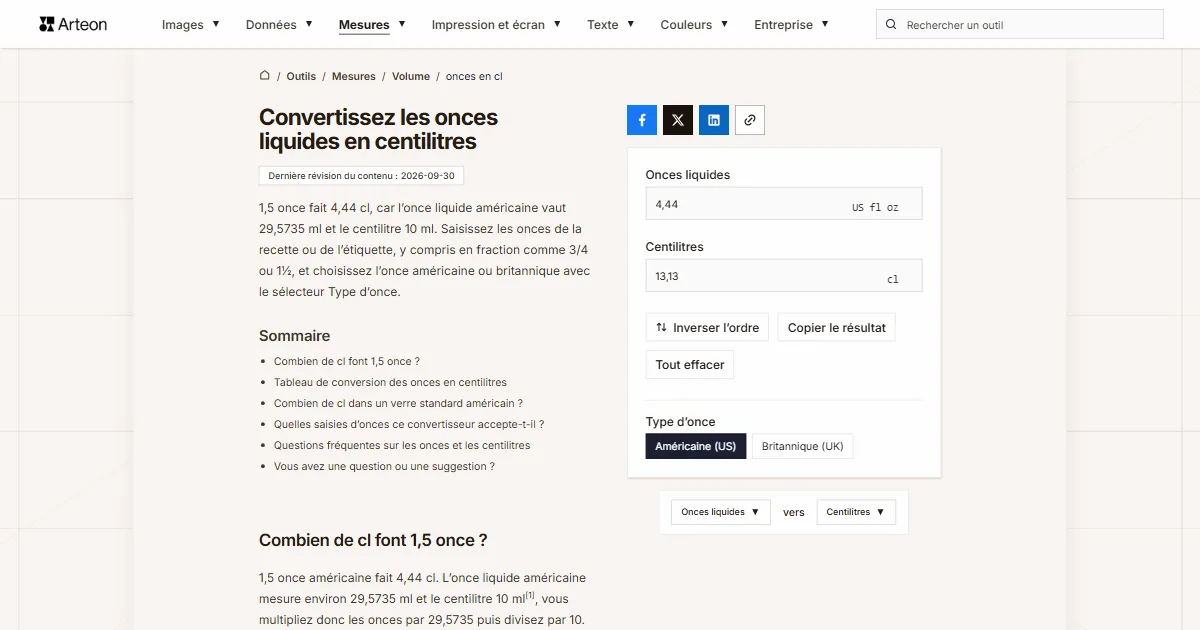Open the Volume breadcrumb link
This screenshot has width=1200, height=630.
click(411, 76)
